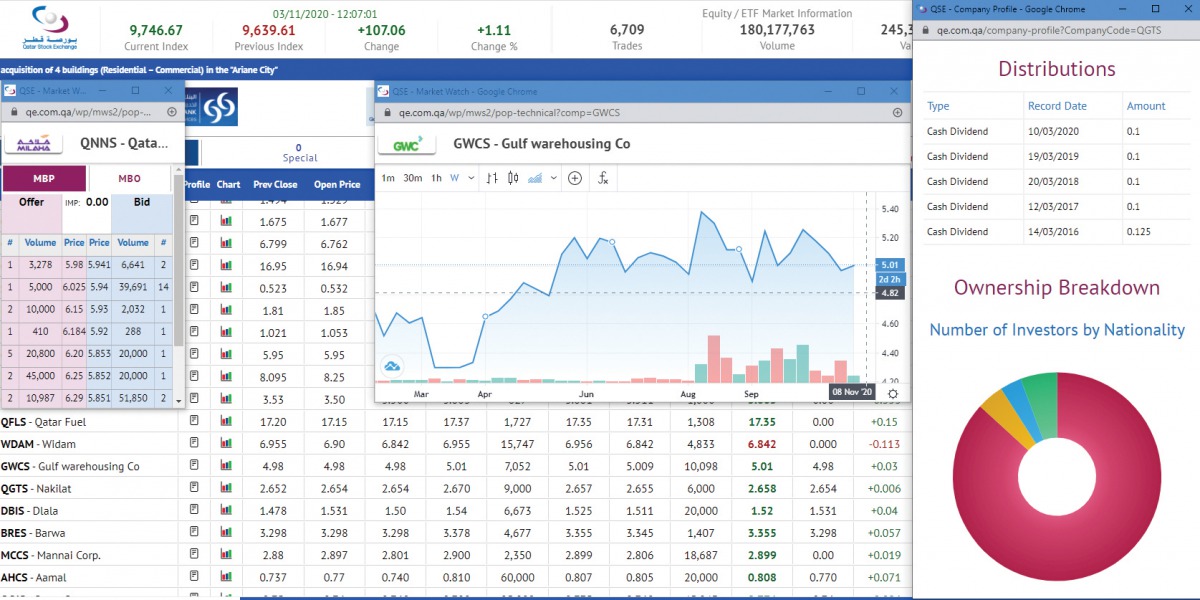The image size is (1200, 600).
Task: Select WDAM - Widam in the watchlist
Action: point(60,443)
